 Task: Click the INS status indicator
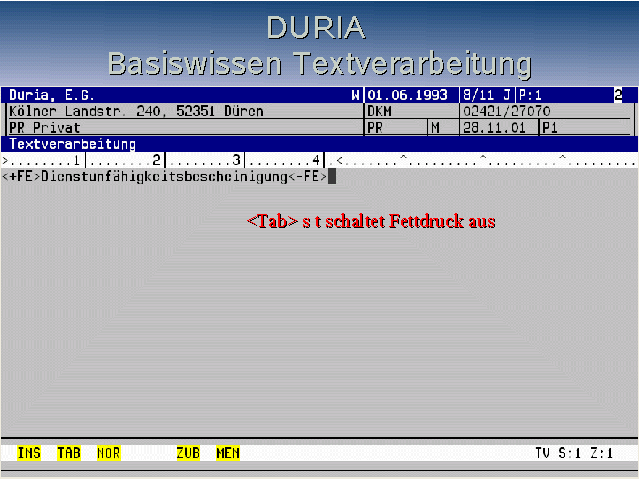click(x=29, y=453)
